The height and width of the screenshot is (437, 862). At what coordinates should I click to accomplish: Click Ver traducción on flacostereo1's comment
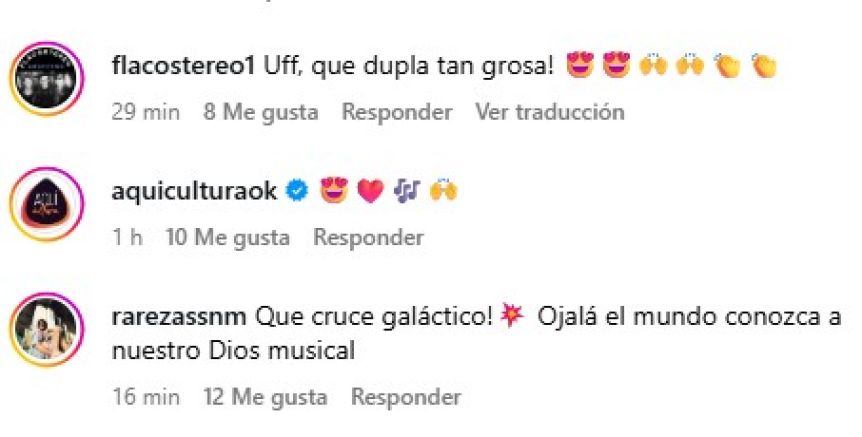(550, 112)
